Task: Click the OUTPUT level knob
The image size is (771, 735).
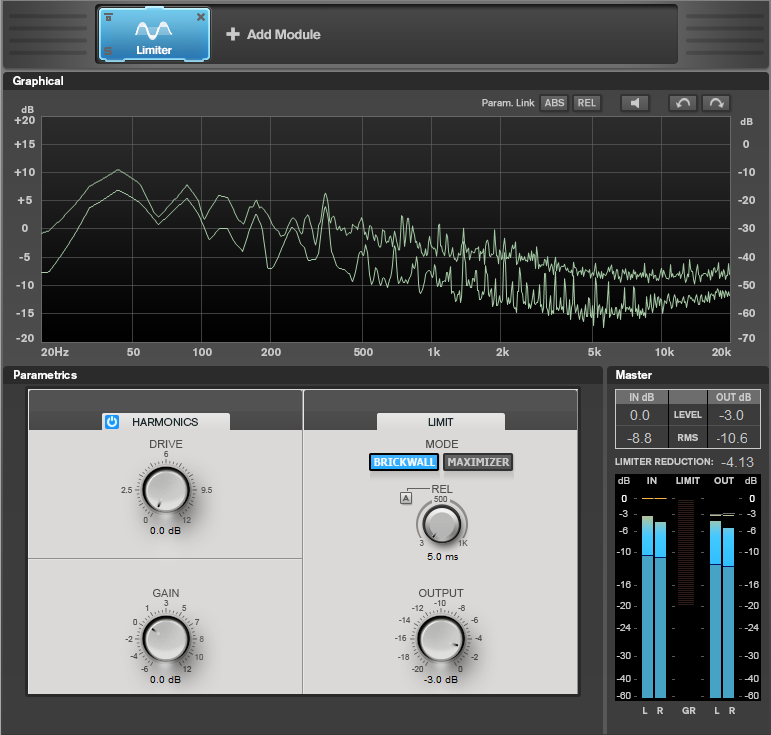Action: point(441,639)
